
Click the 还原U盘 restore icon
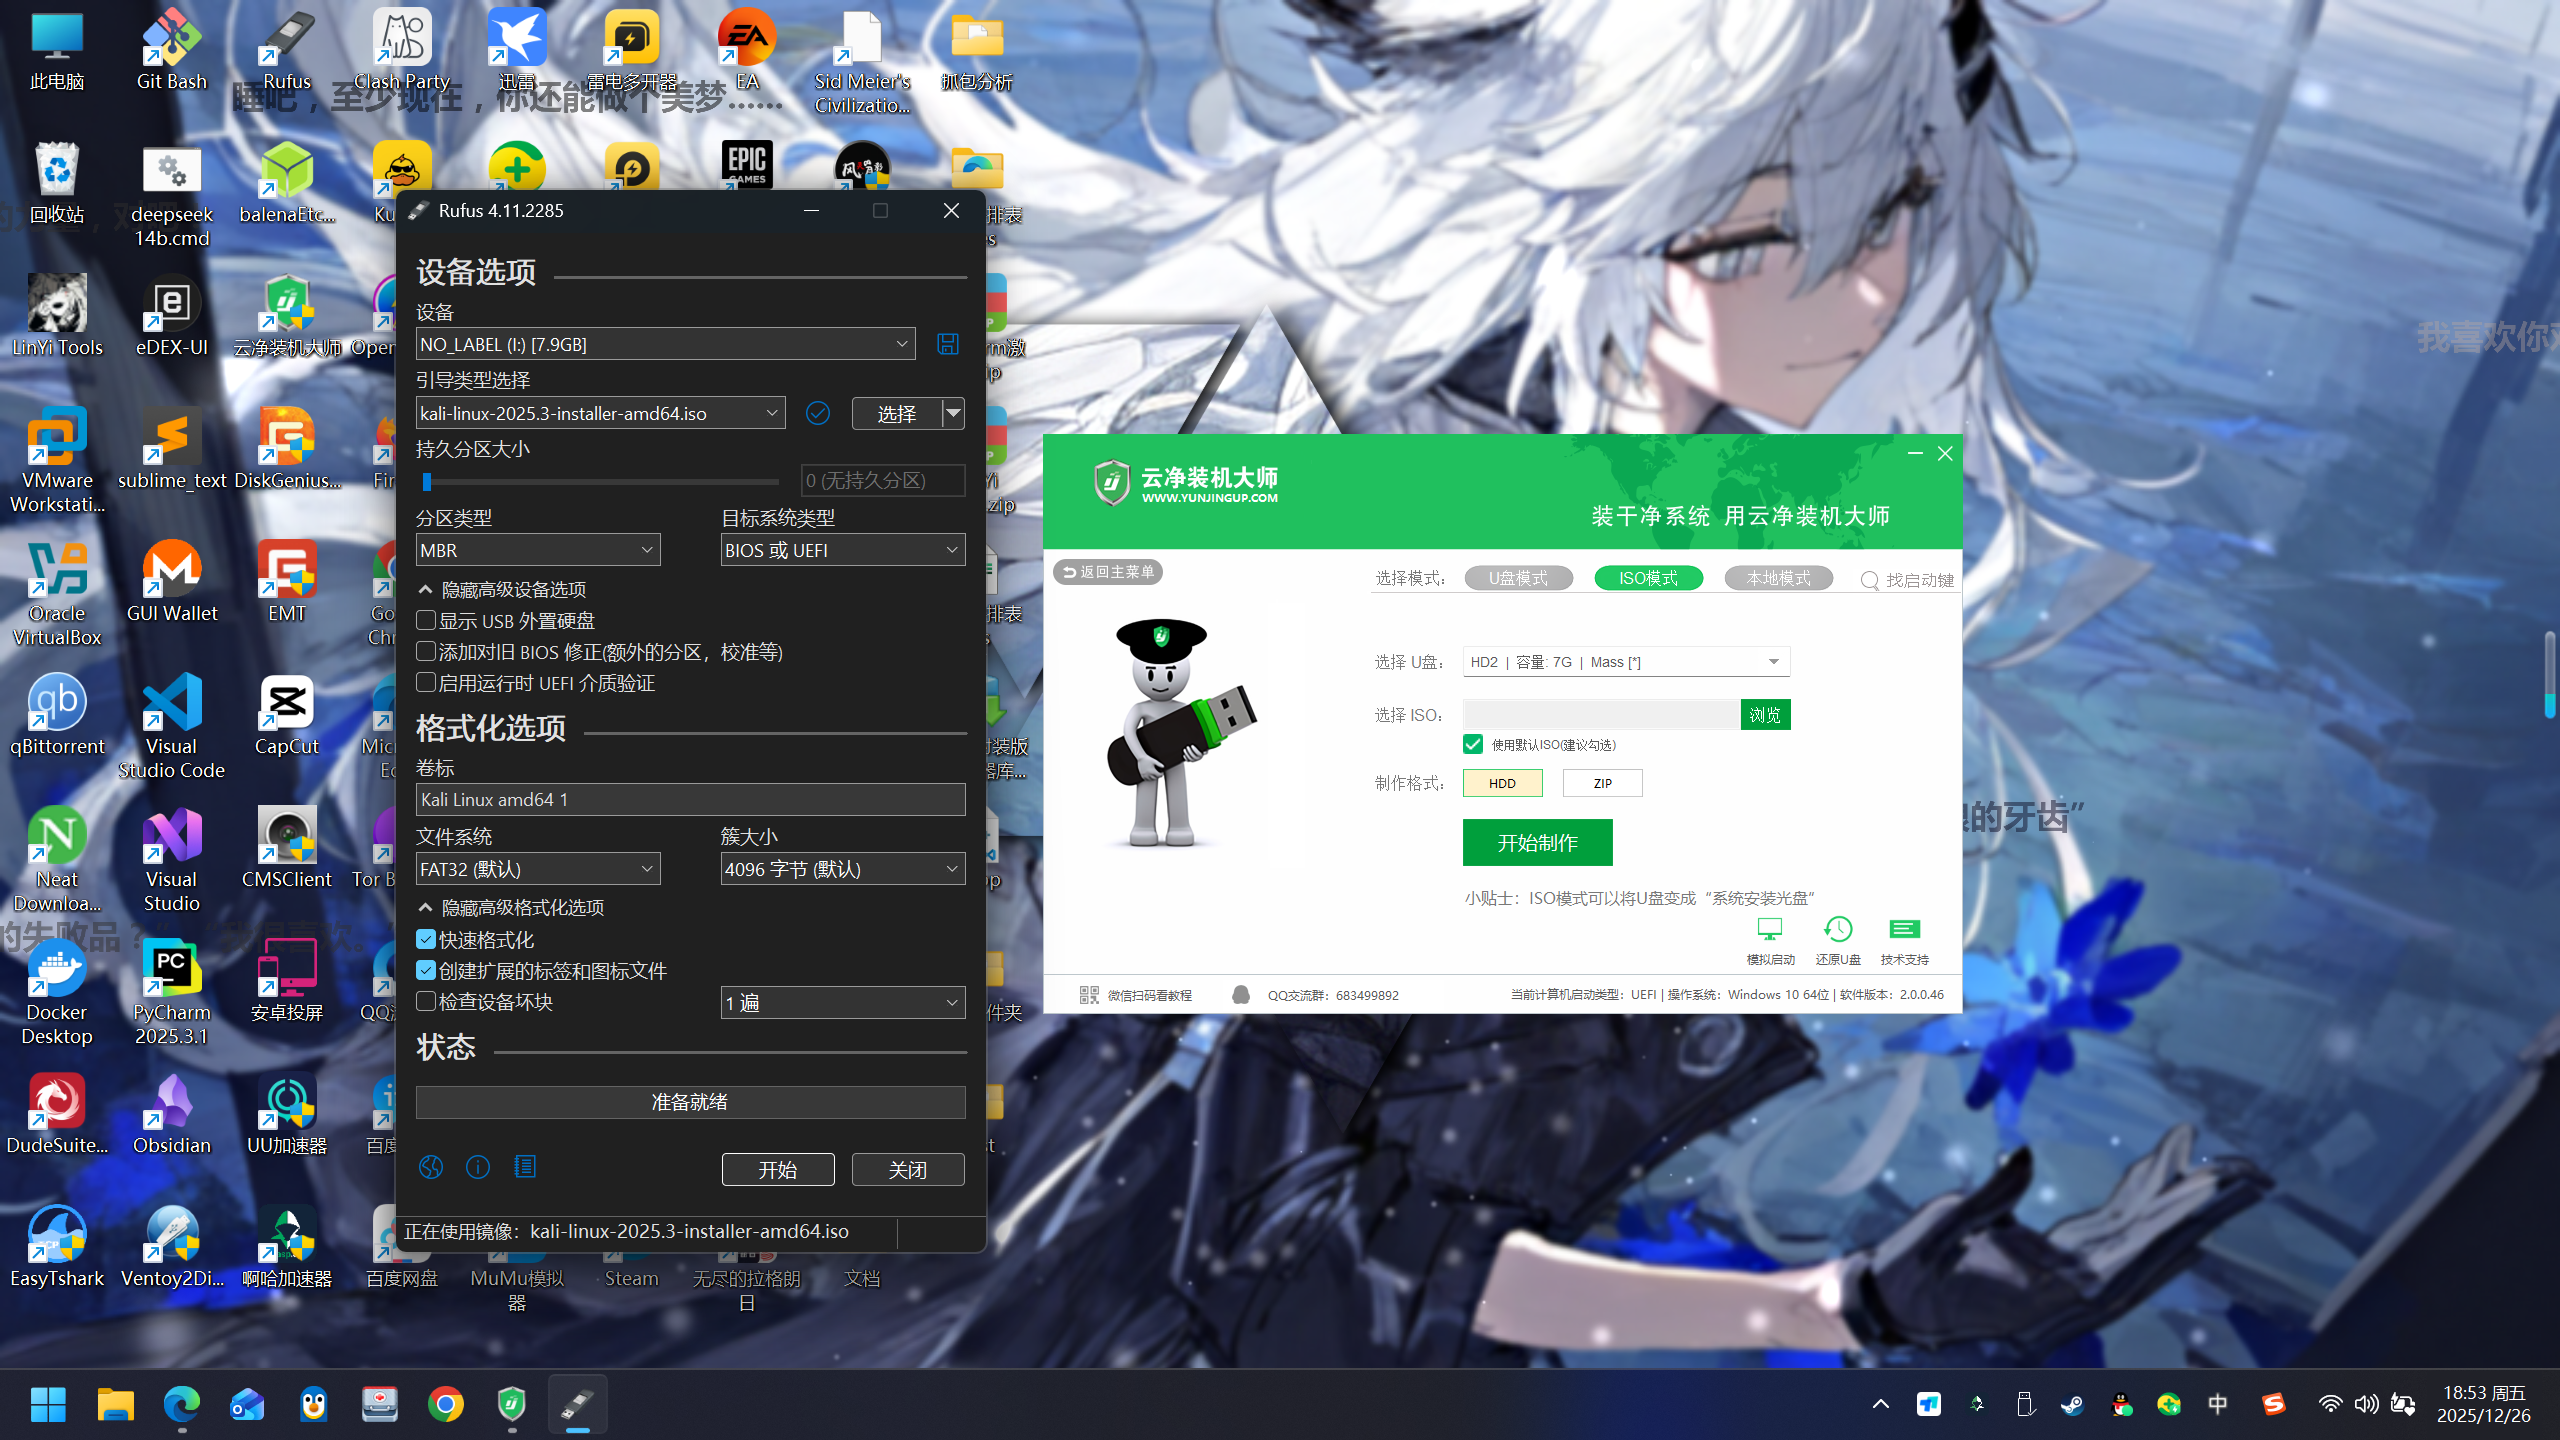point(1838,930)
